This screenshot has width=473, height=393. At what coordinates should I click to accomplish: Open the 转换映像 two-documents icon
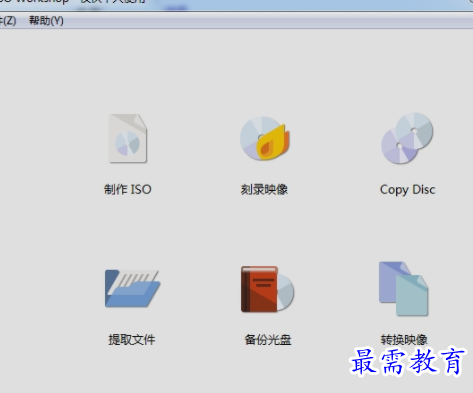point(404,289)
